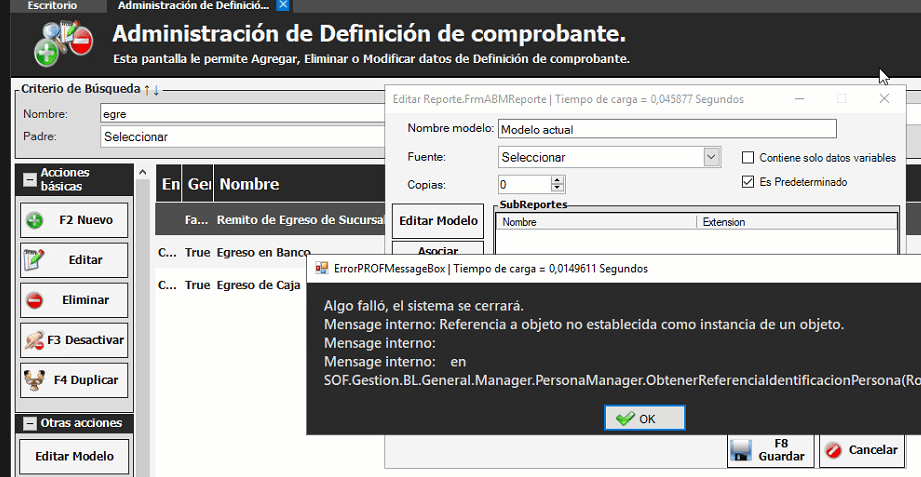This screenshot has height=477, width=921.
Task: Switch to the Escritorio tab
Action: pyautogui.click(x=52, y=6)
